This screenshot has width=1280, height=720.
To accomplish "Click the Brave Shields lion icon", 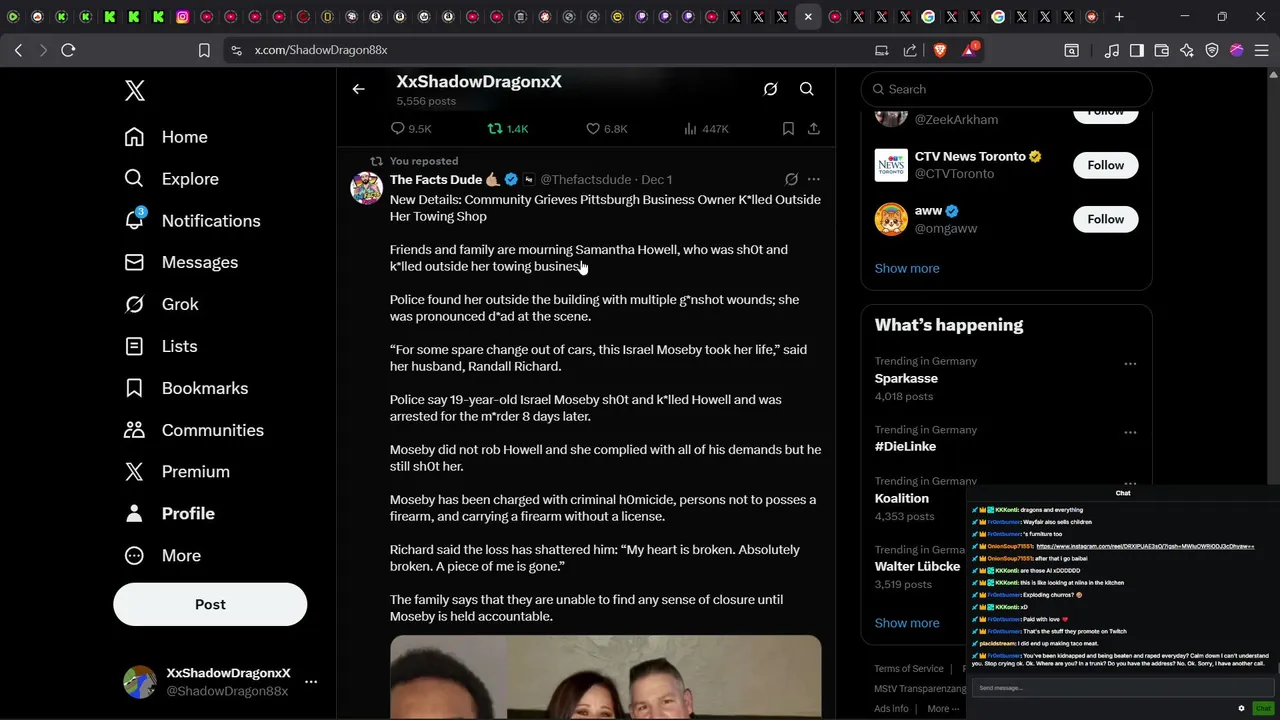I will coord(940,50).
